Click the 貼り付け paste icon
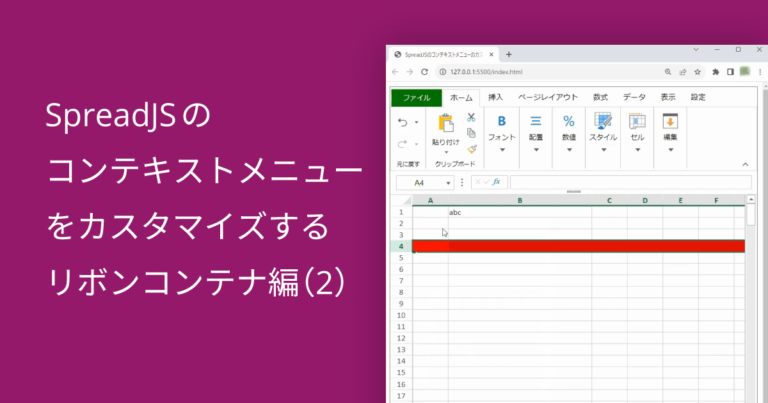The width and height of the screenshot is (768, 403). click(x=446, y=123)
